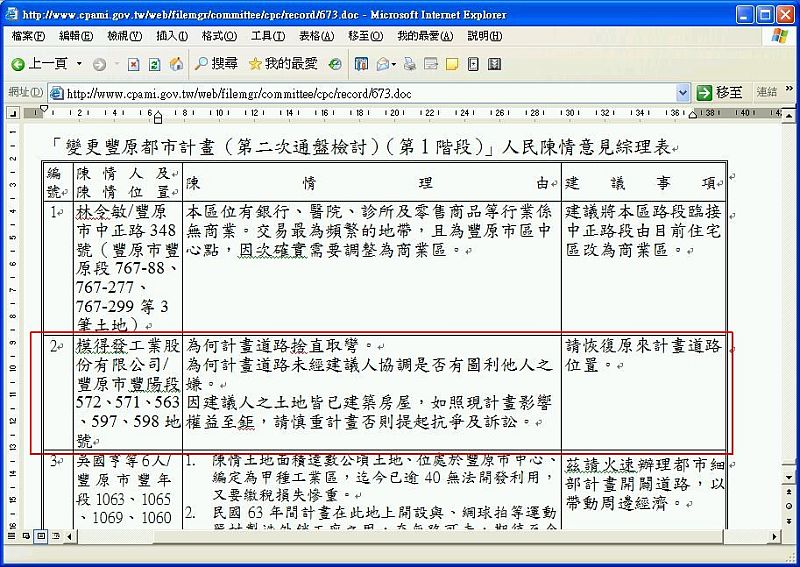Open the Mail envelope icon
Viewport: 800px width, 567px height.
coord(383,64)
